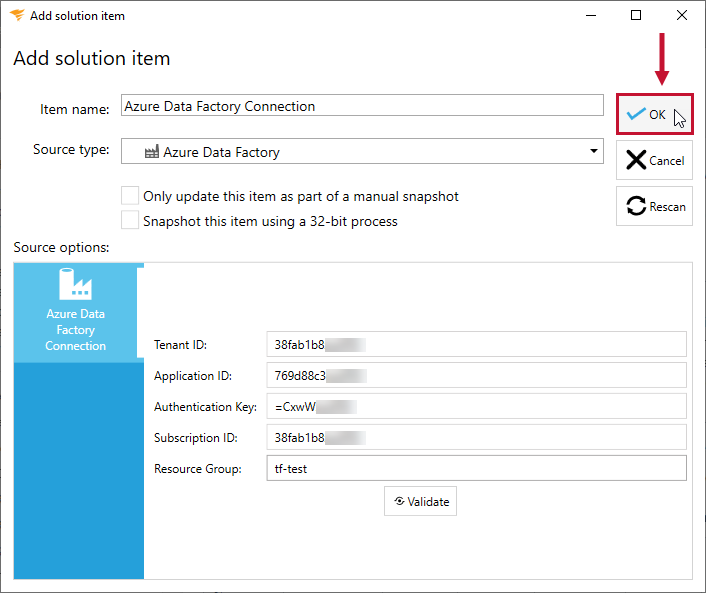Click the Rescan button
Viewport: 706px width, 593px height.
(654, 206)
